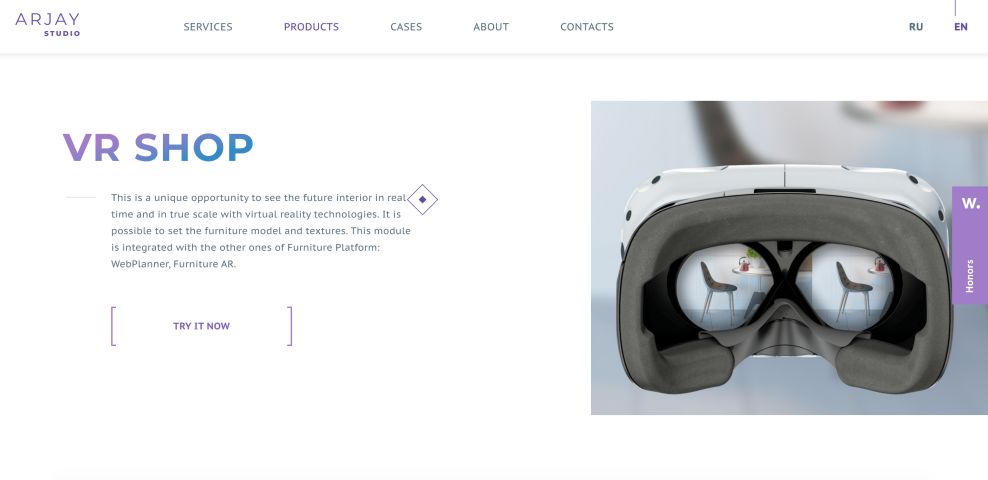Viewport: 988px width, 480px height.
Task: Click the VR Shop heading
Action: (x=158, y=147)
